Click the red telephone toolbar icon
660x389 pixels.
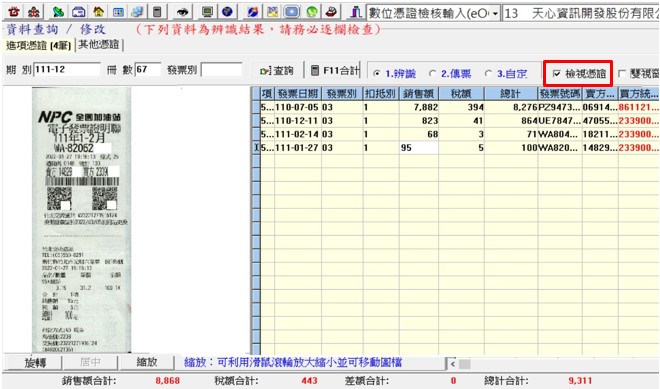pos(14,12)
